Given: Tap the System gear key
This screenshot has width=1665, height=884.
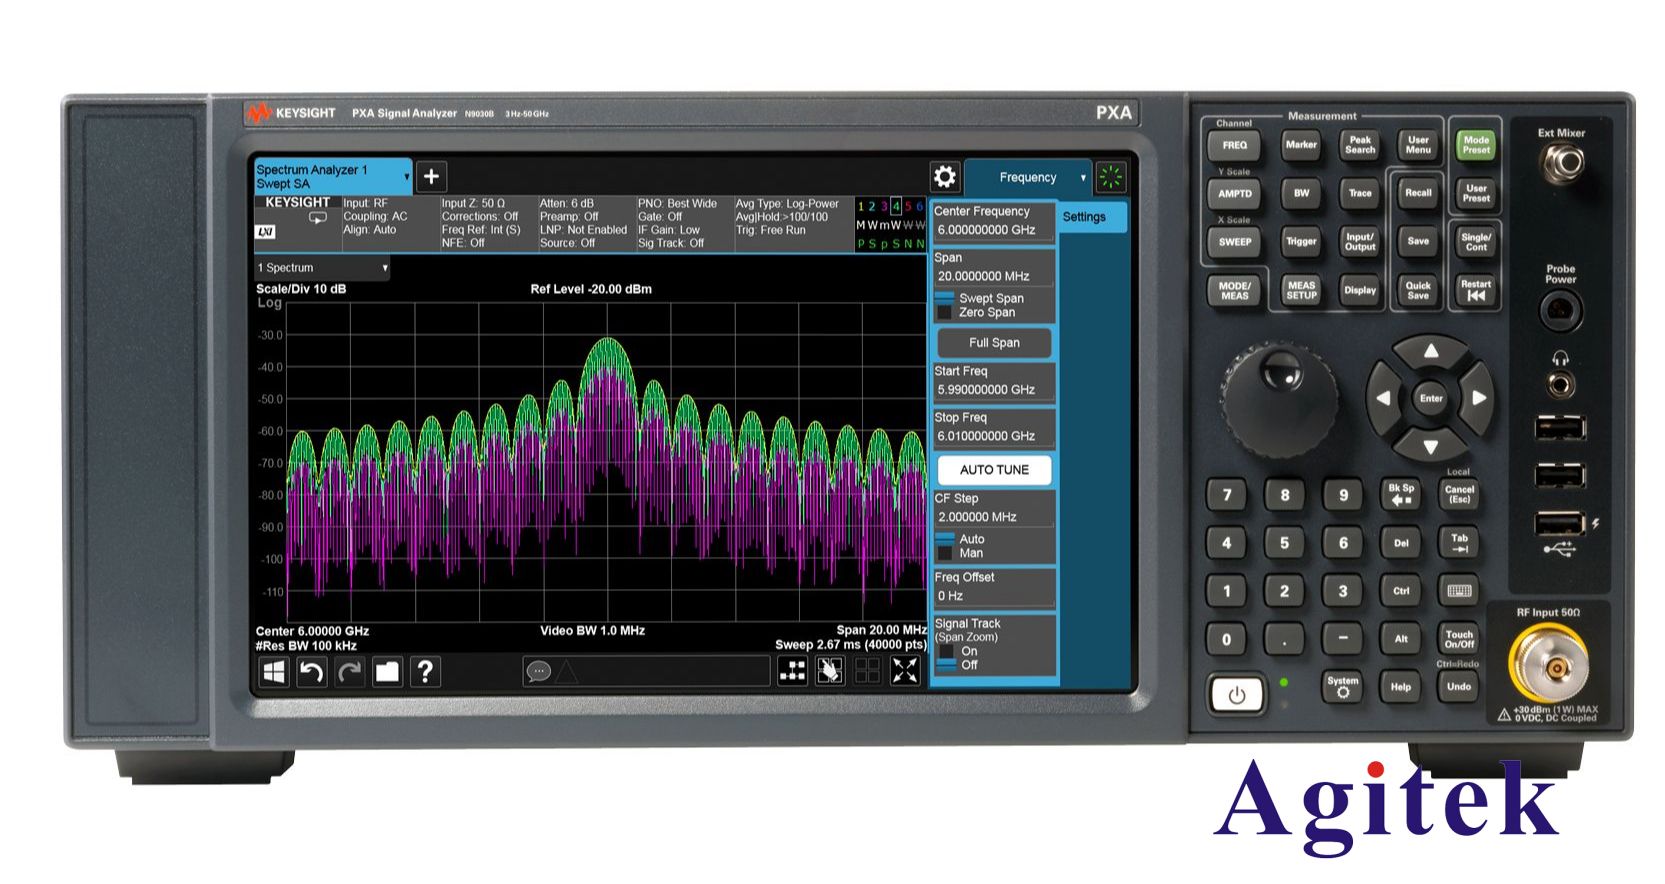Looking at the screenshot, I should [1342, 686].
